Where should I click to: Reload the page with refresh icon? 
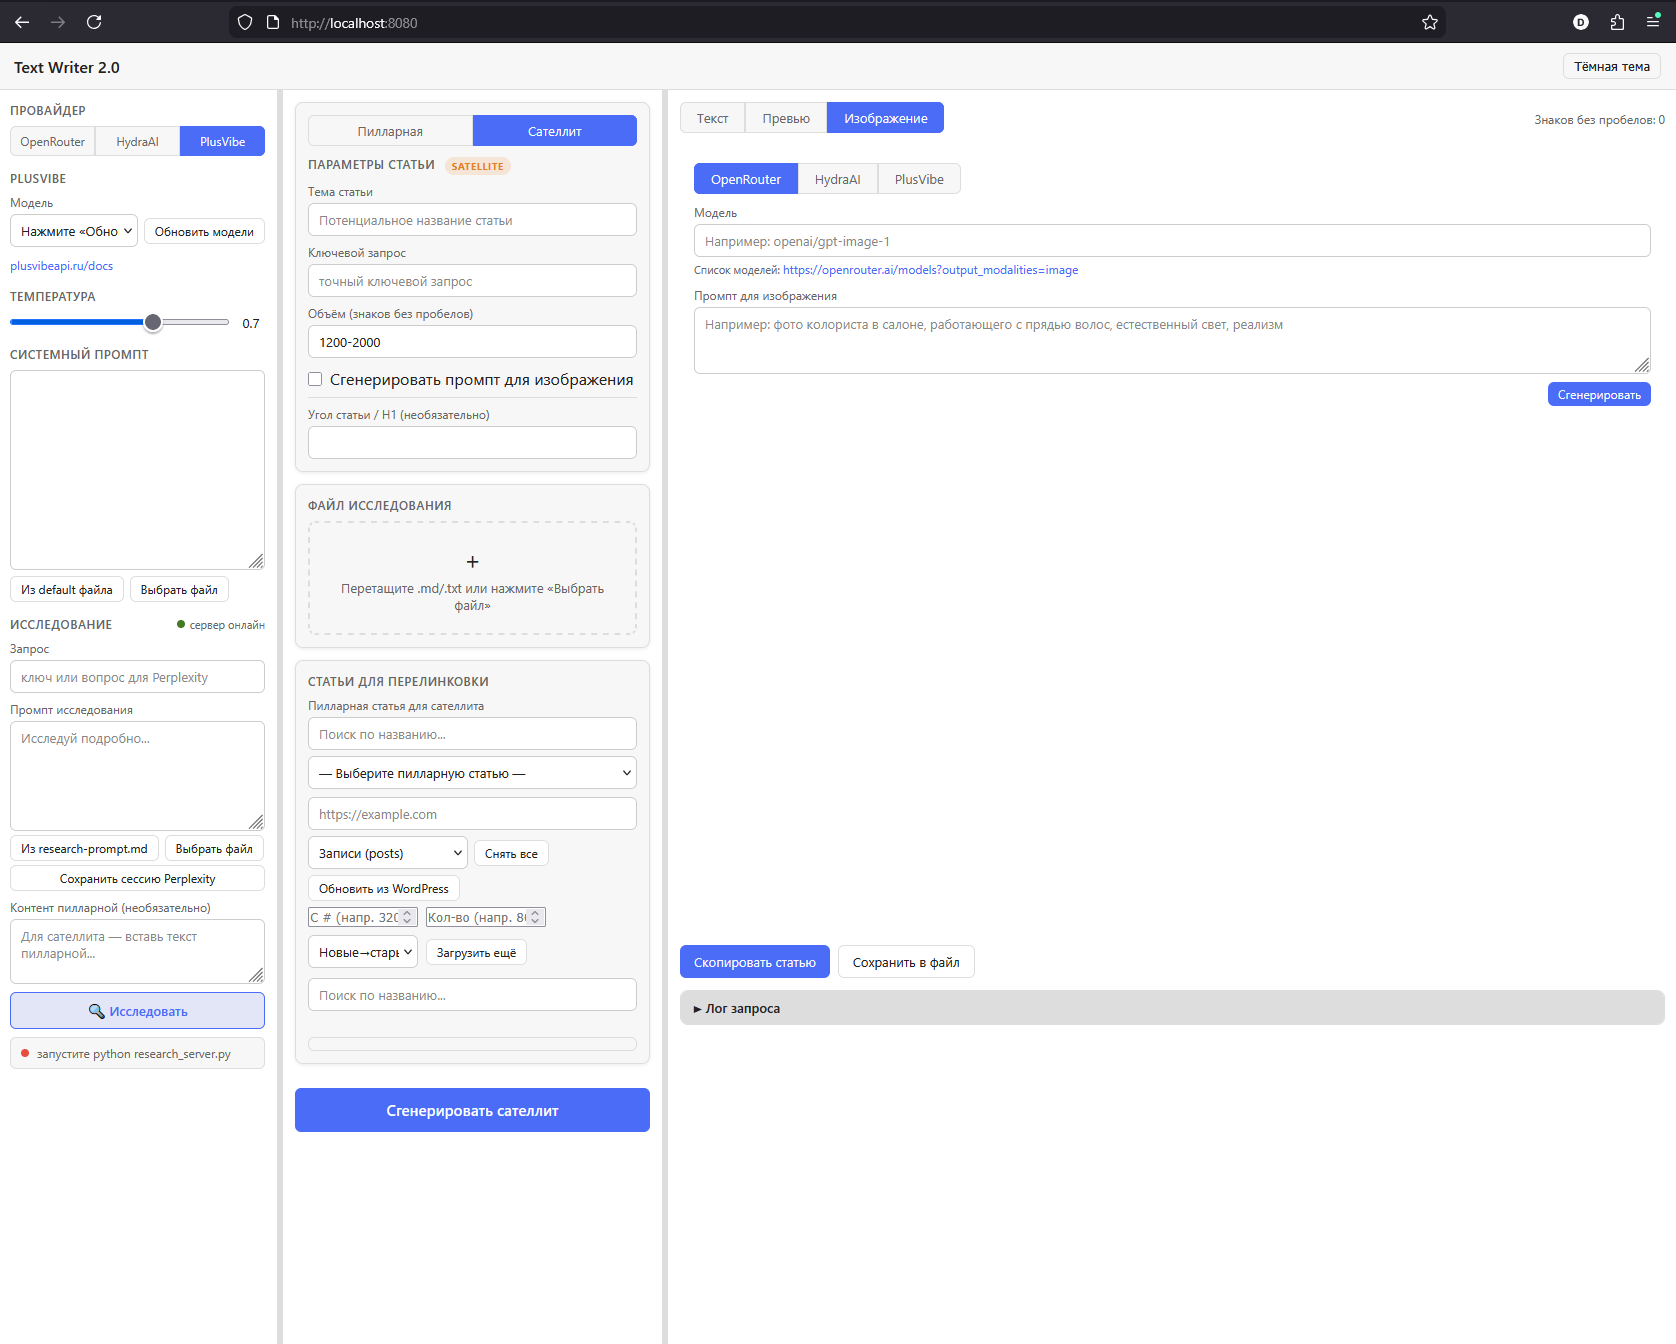(94, 22)
